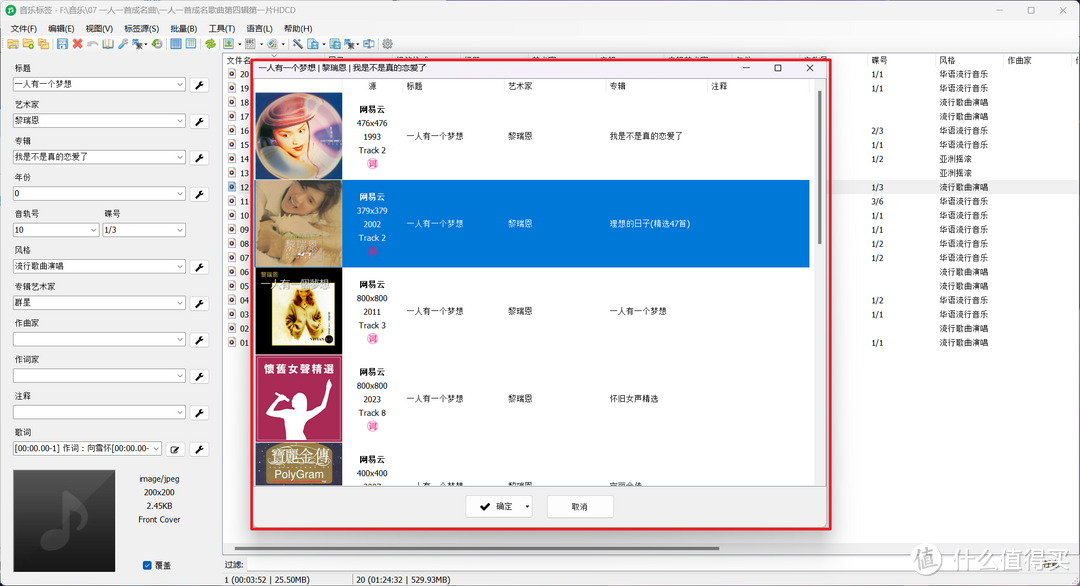
Task: Toggle the checkbox next to track 05 in the file list
Action: pyautogui.click(x=231, y=285)
